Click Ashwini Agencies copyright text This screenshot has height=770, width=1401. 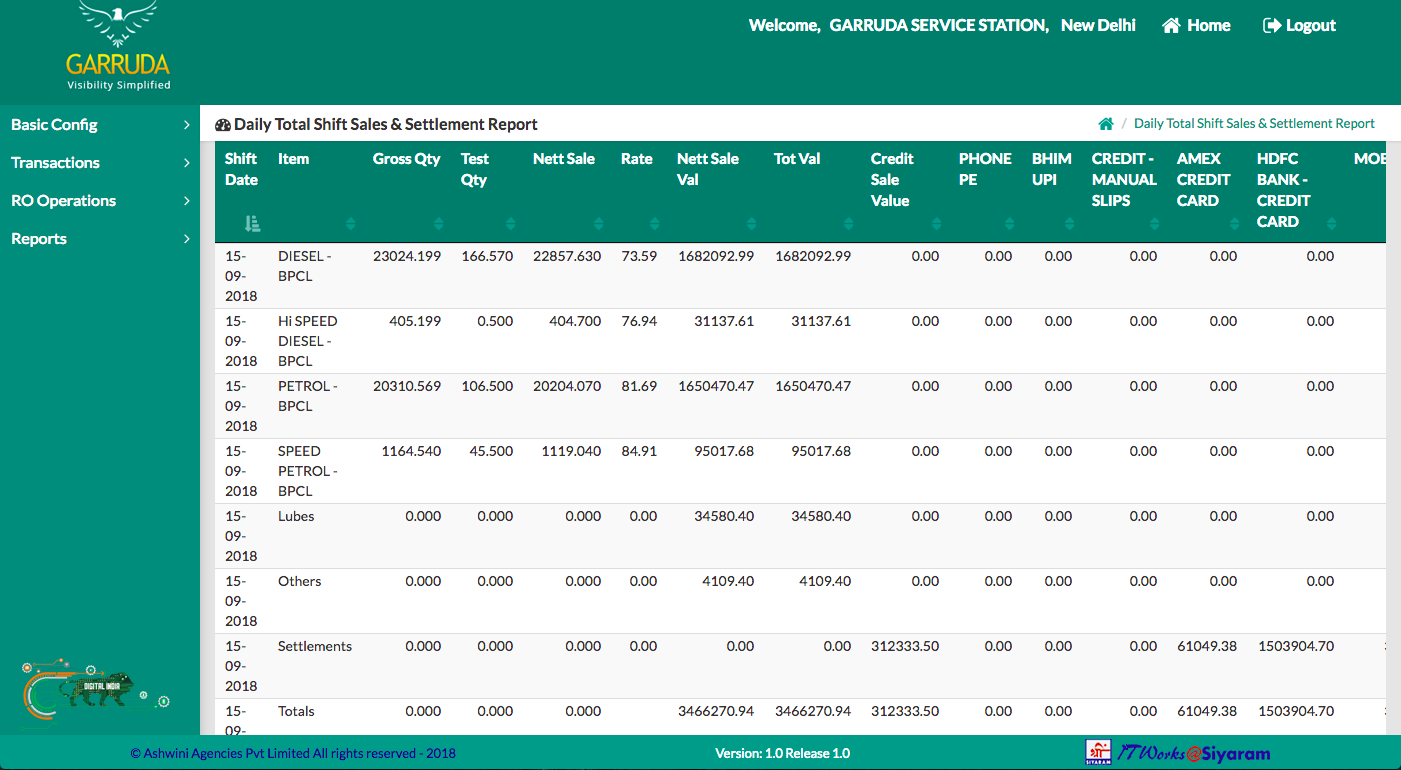tap(293, 753)
